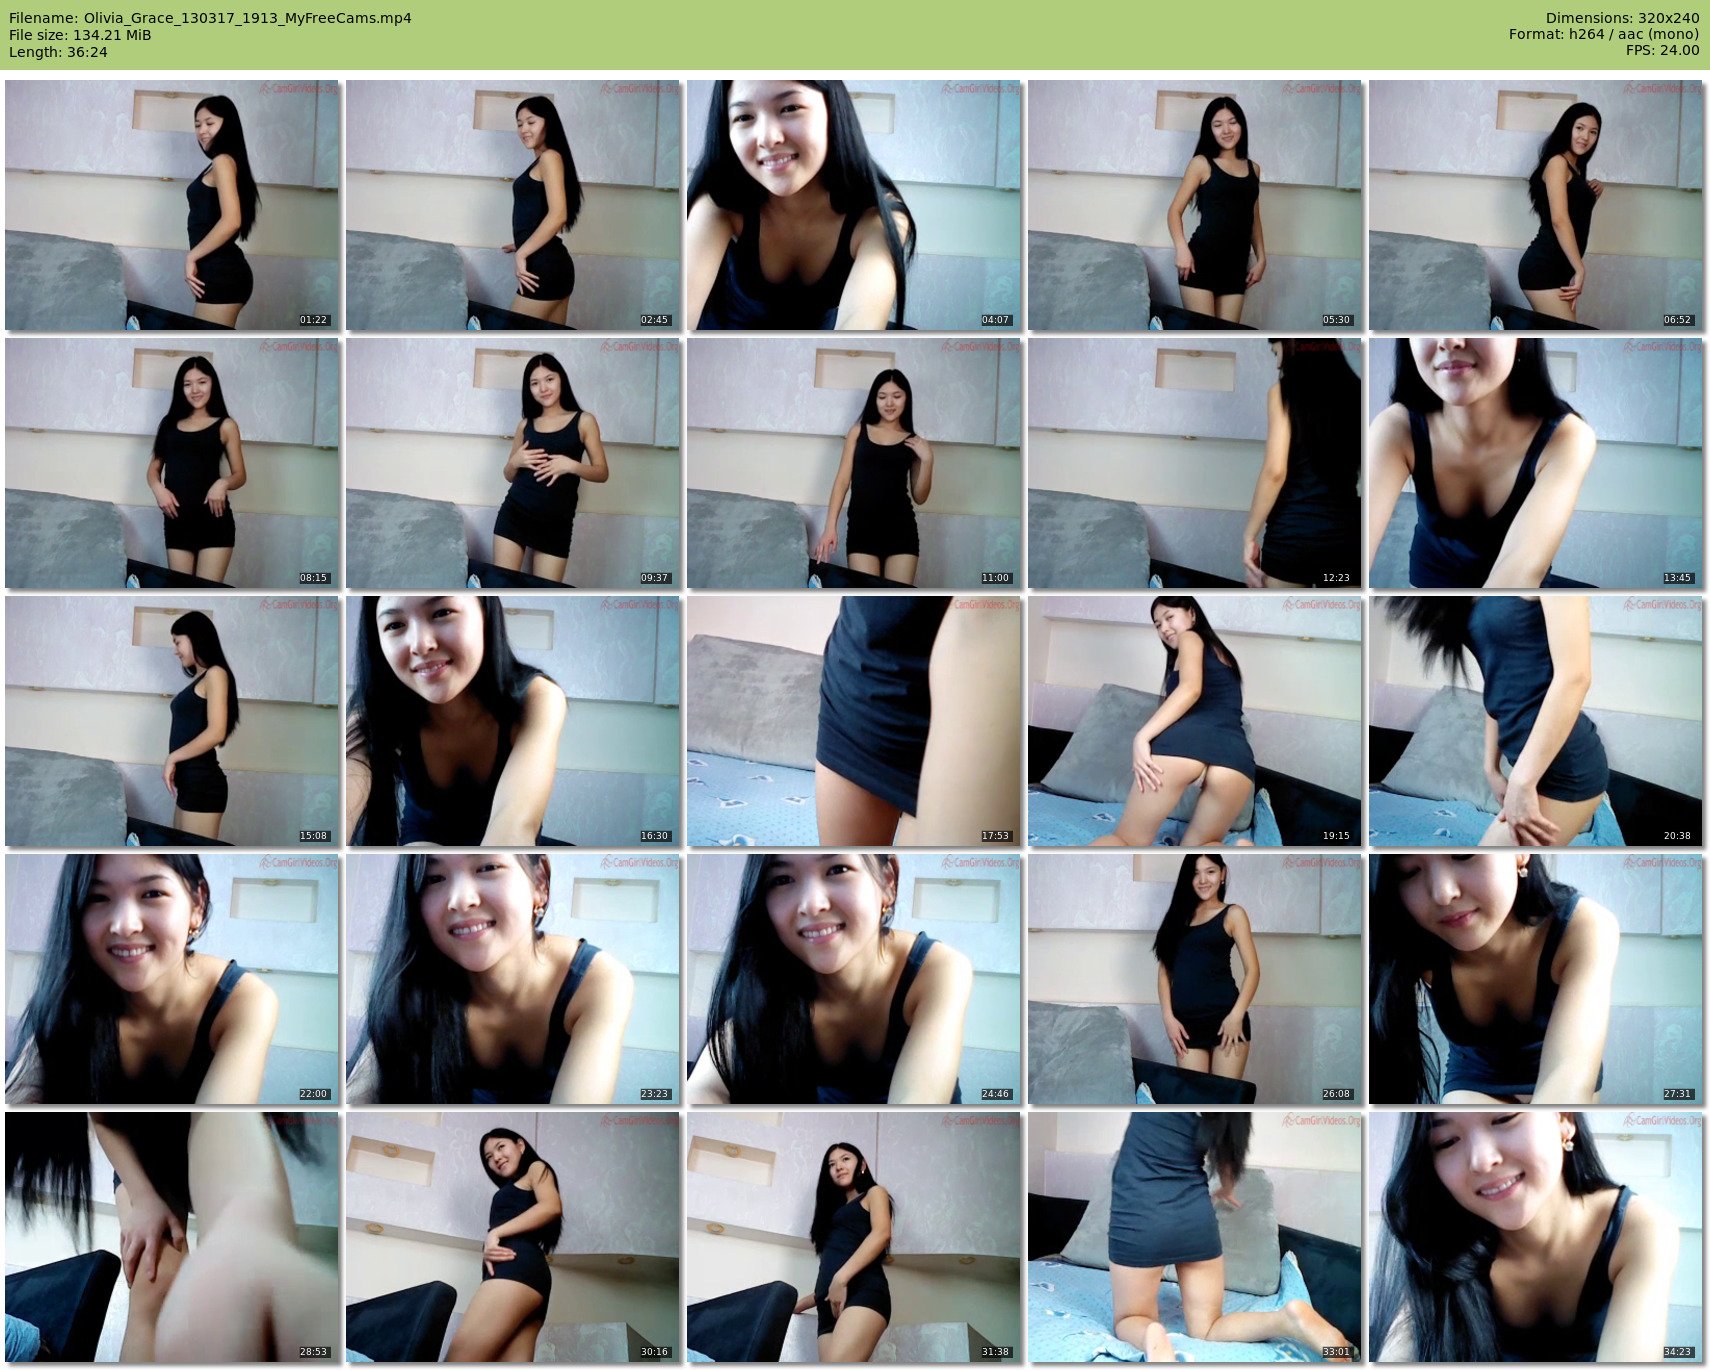Select the thumbnail at 16:30
Screen dimensions: 1710x1370
(513, 721)
